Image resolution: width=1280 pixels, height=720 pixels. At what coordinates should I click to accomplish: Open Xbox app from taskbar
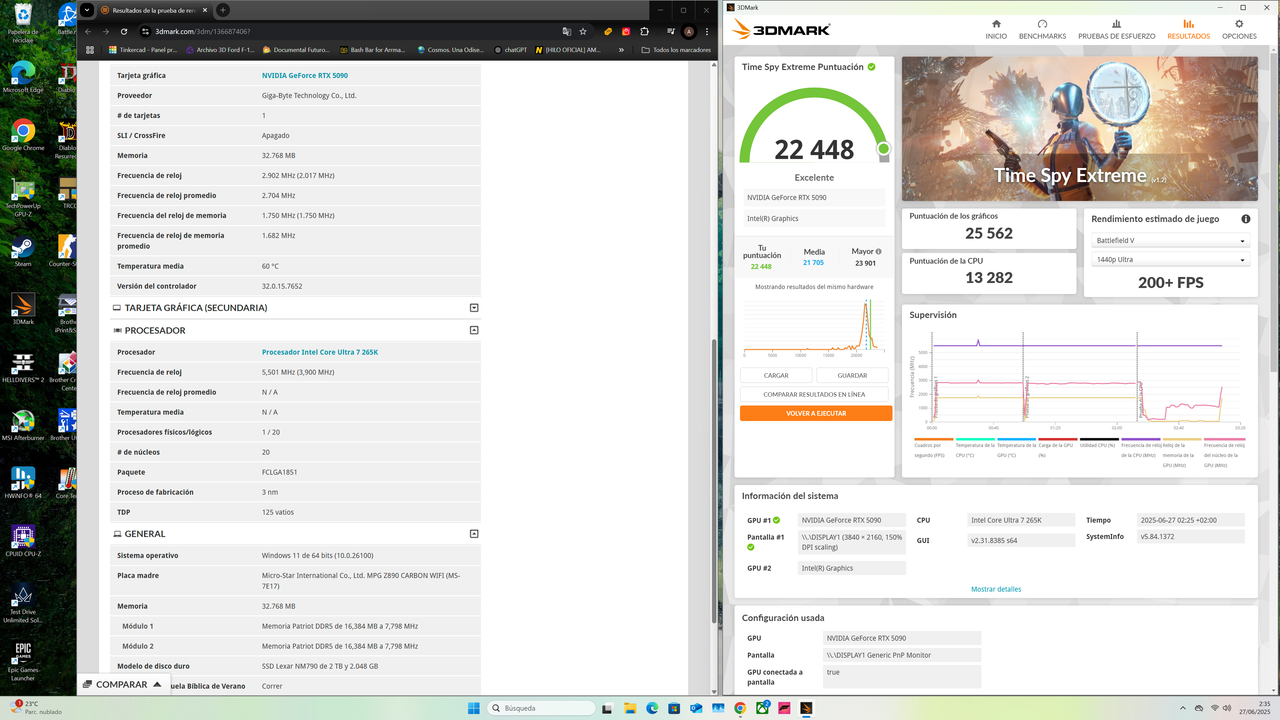pos(762,708)
